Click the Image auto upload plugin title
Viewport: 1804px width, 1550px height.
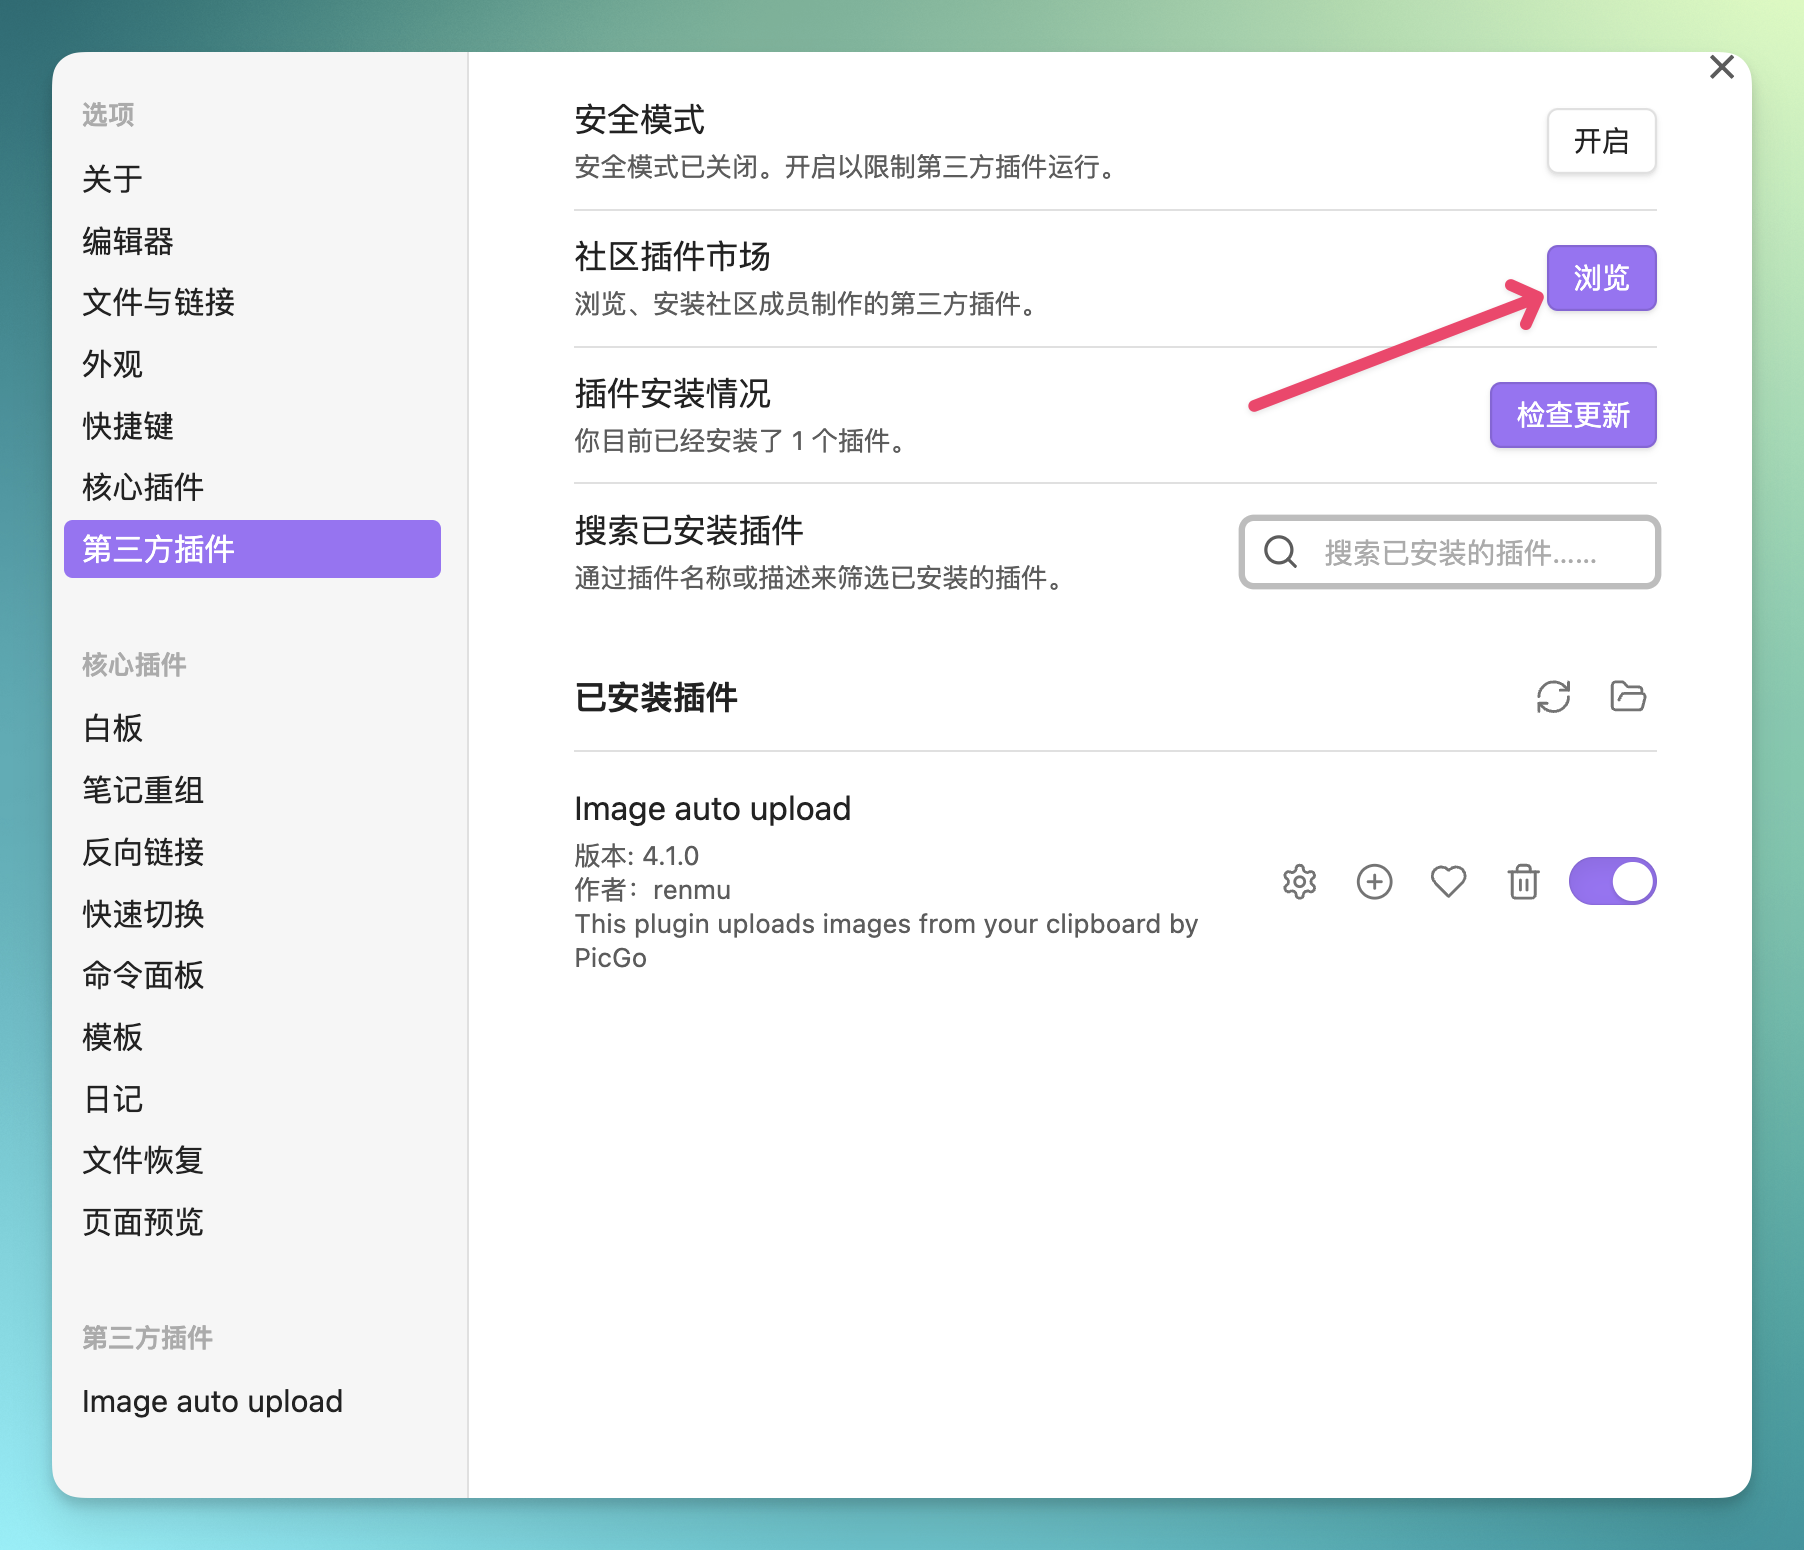tap(712, 808)
